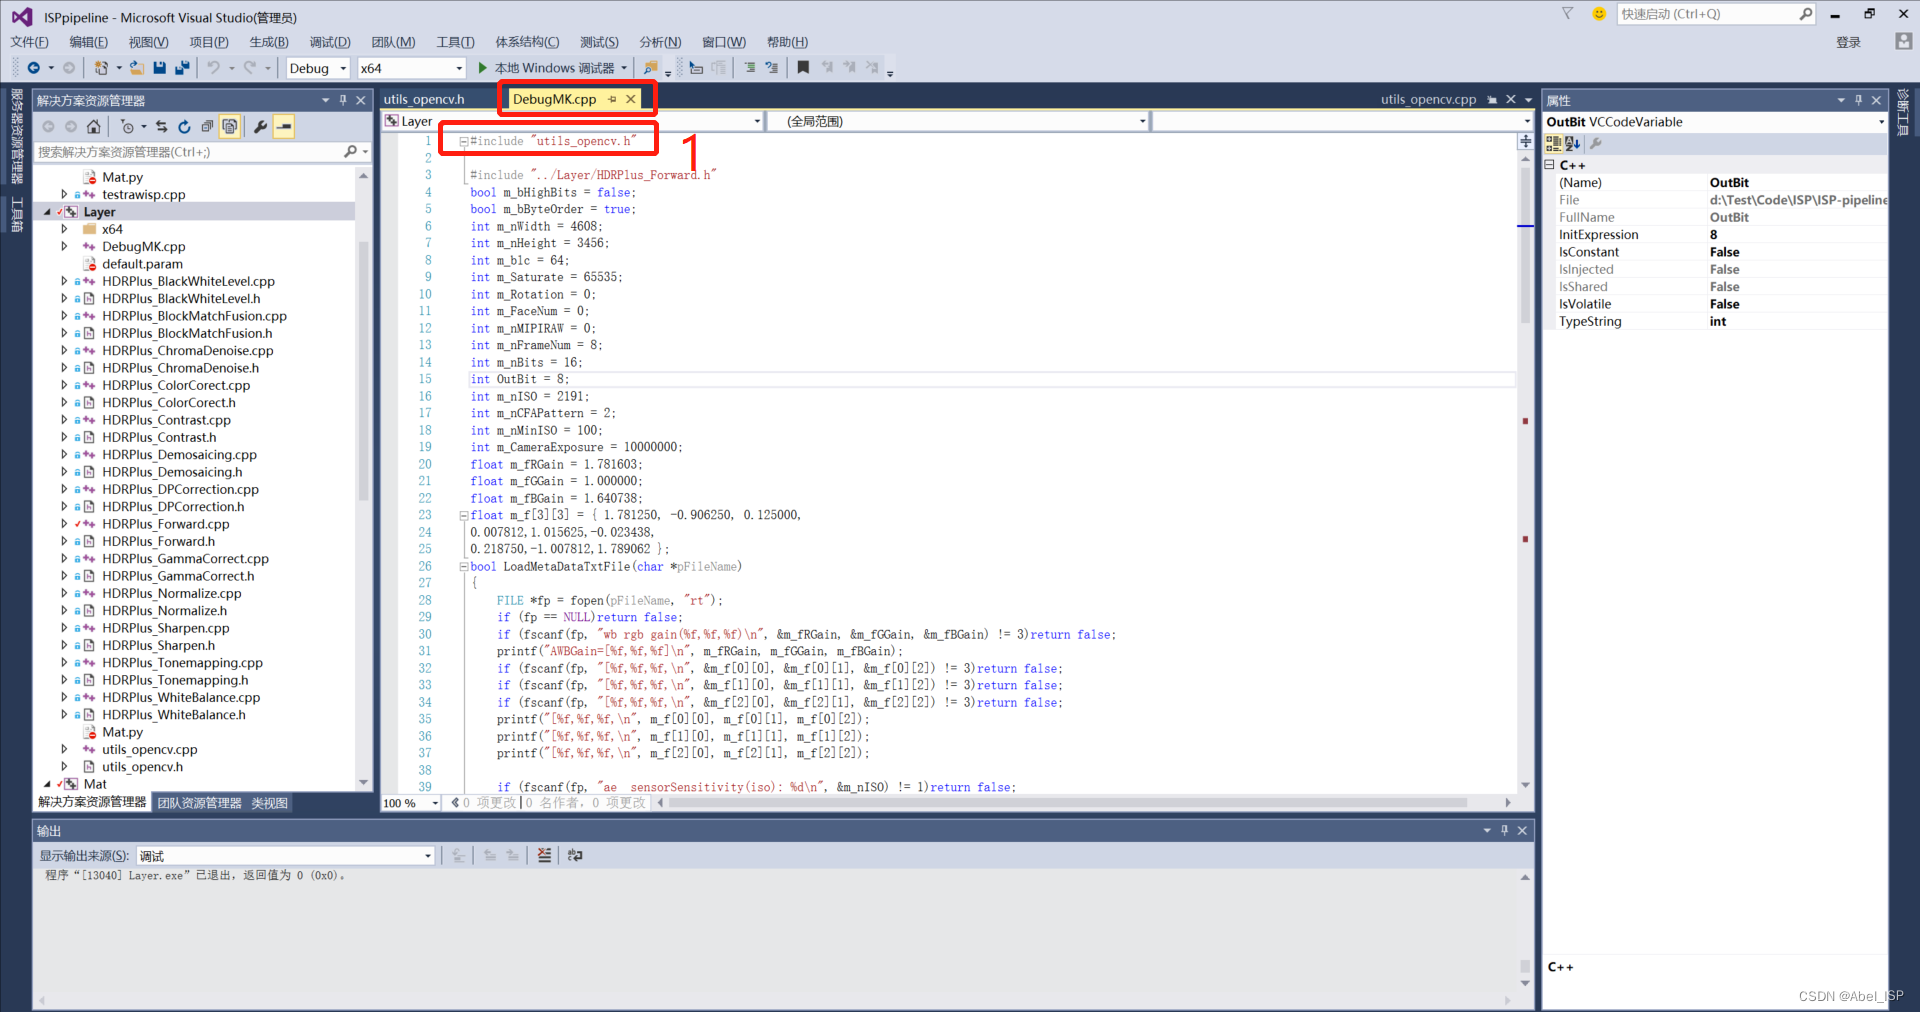This screenshot has width=1920, height=1012.
Task: Open Solution Explorer properties wrench icon
Action: pos(259,126)
